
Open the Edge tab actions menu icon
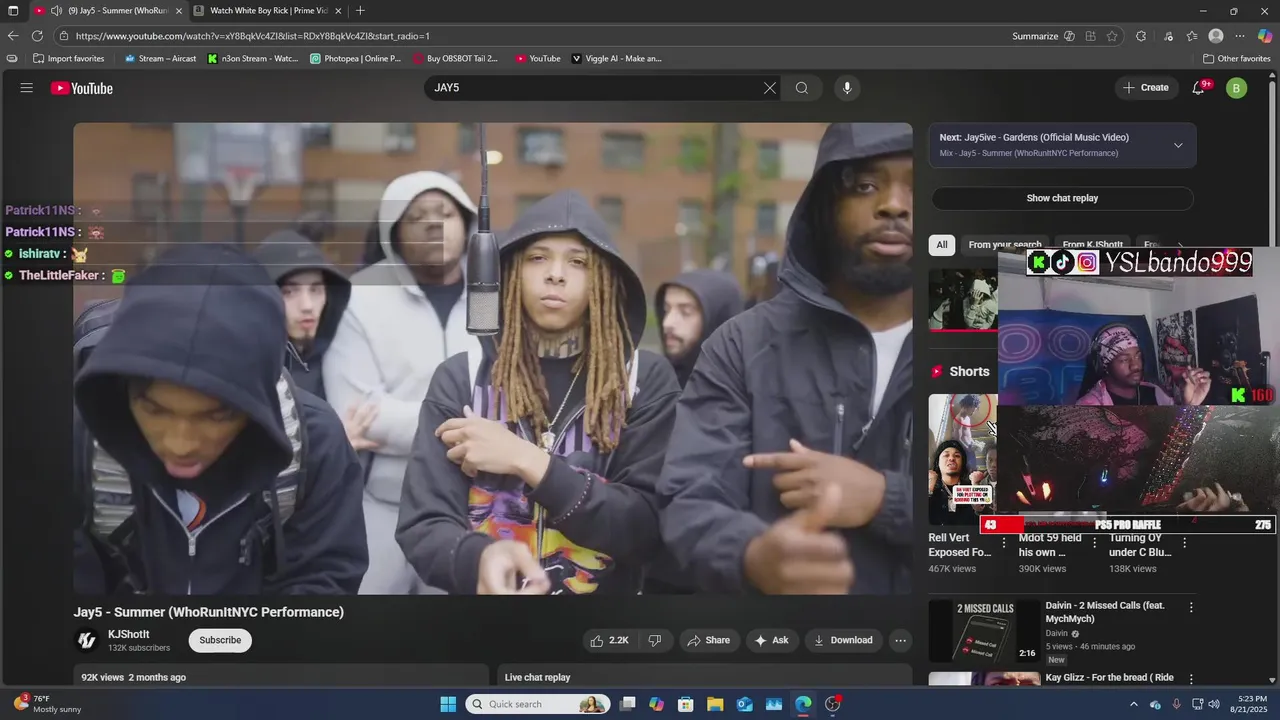[13, 10]
